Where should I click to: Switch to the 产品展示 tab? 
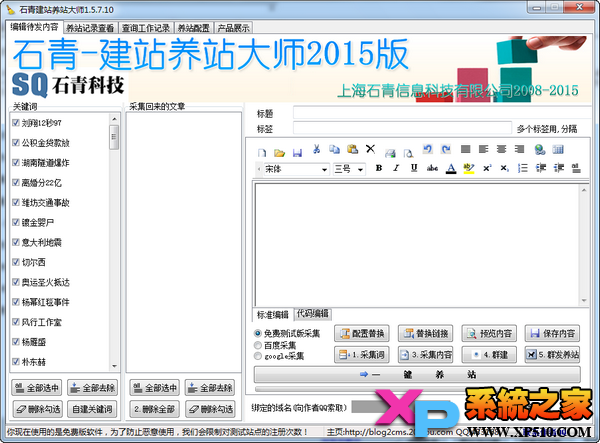233,28
